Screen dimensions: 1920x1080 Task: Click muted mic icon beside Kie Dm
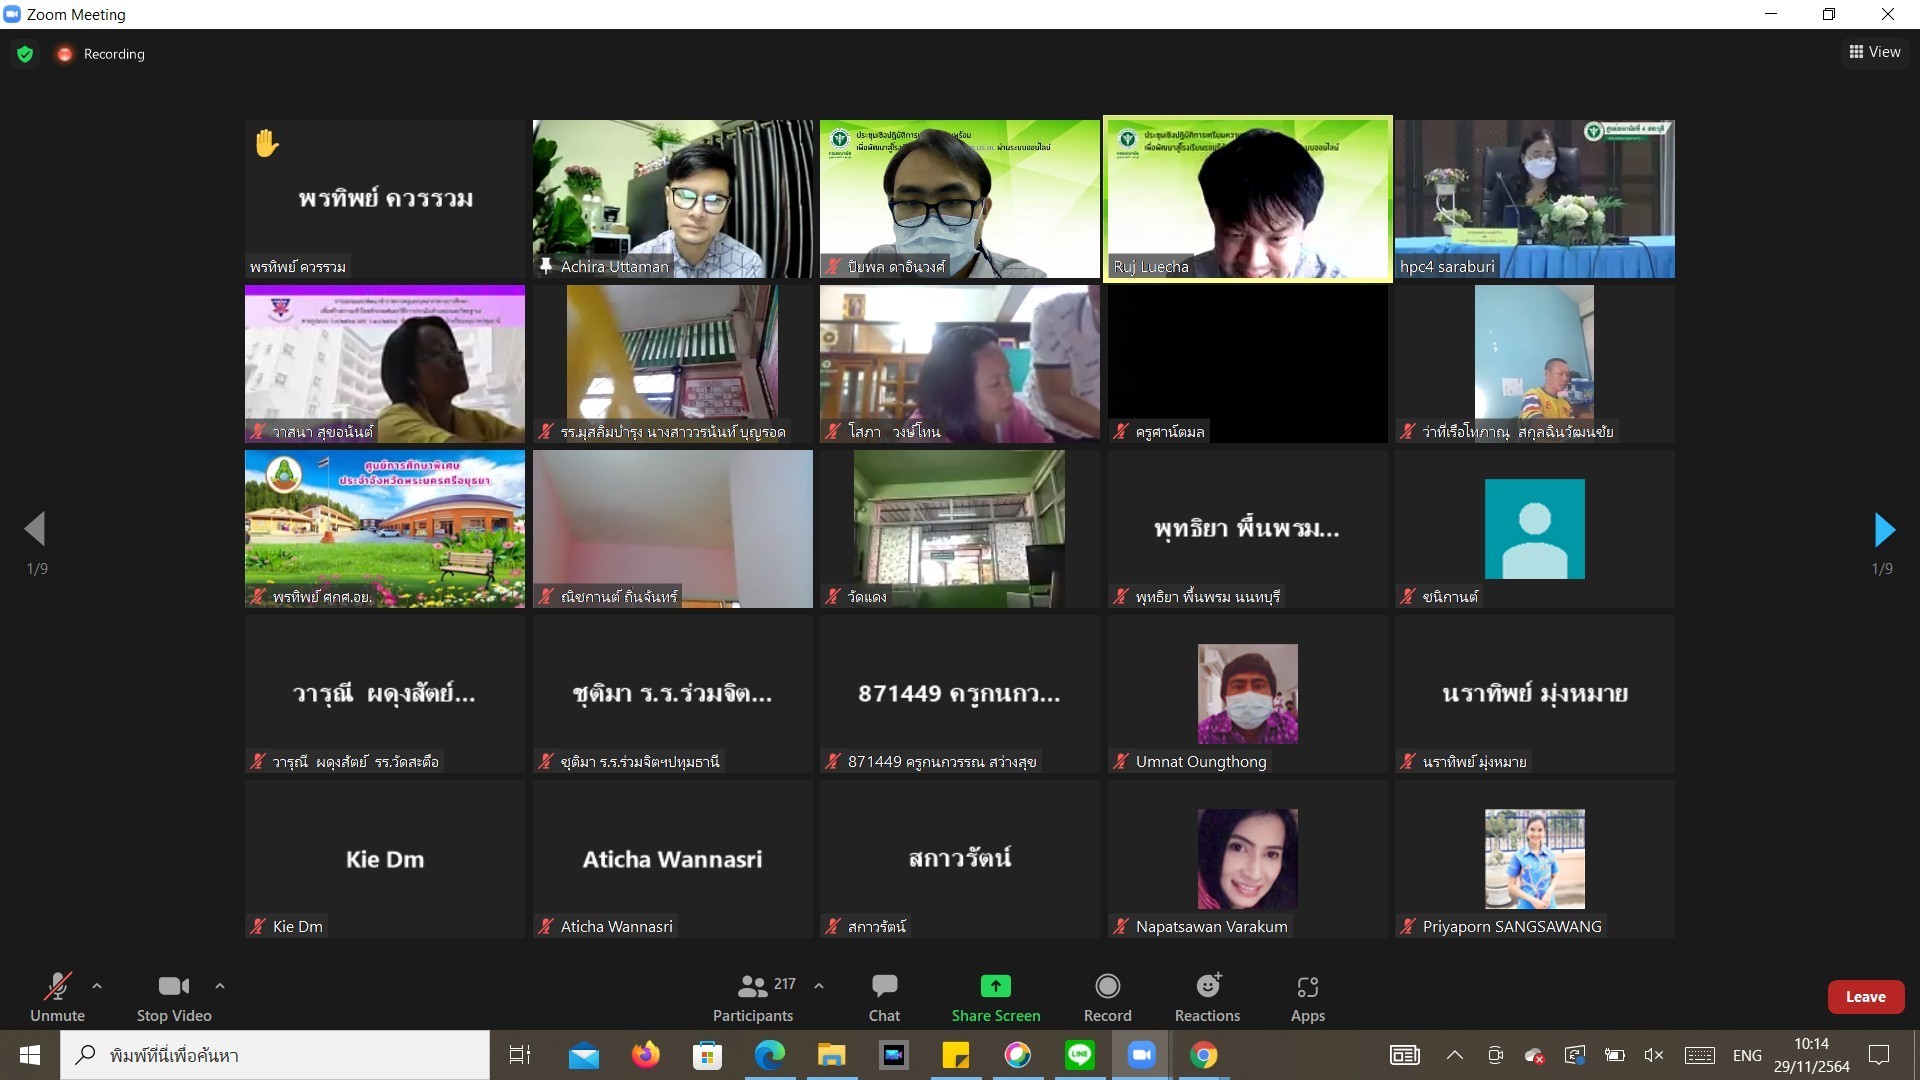(258, 927)
